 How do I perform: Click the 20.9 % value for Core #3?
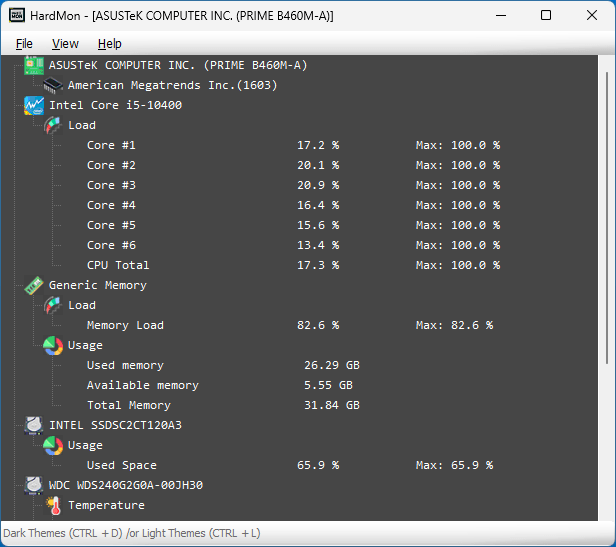pyautogui.click(x=318, y=185)
